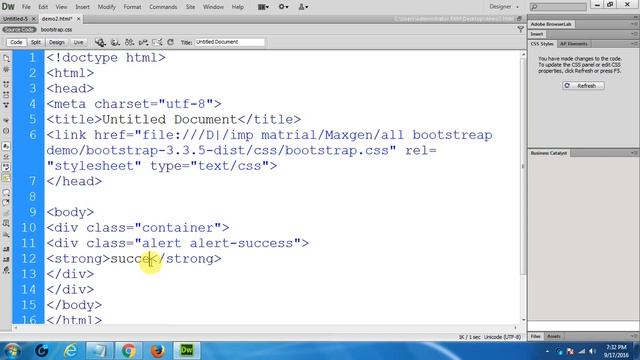Click the Outdent Code icon
640x360 pixels.
coord(6,260)
